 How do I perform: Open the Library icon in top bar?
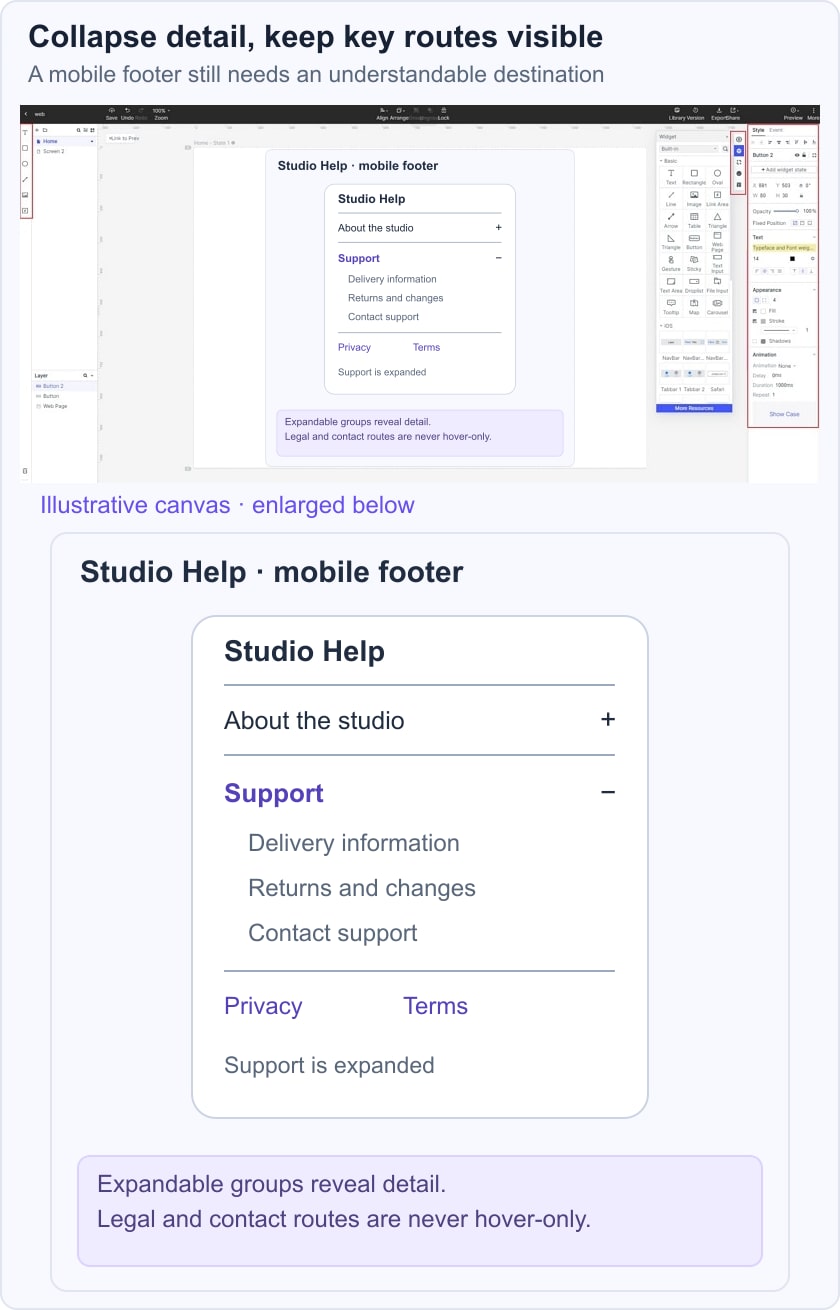tap(677, 110)
